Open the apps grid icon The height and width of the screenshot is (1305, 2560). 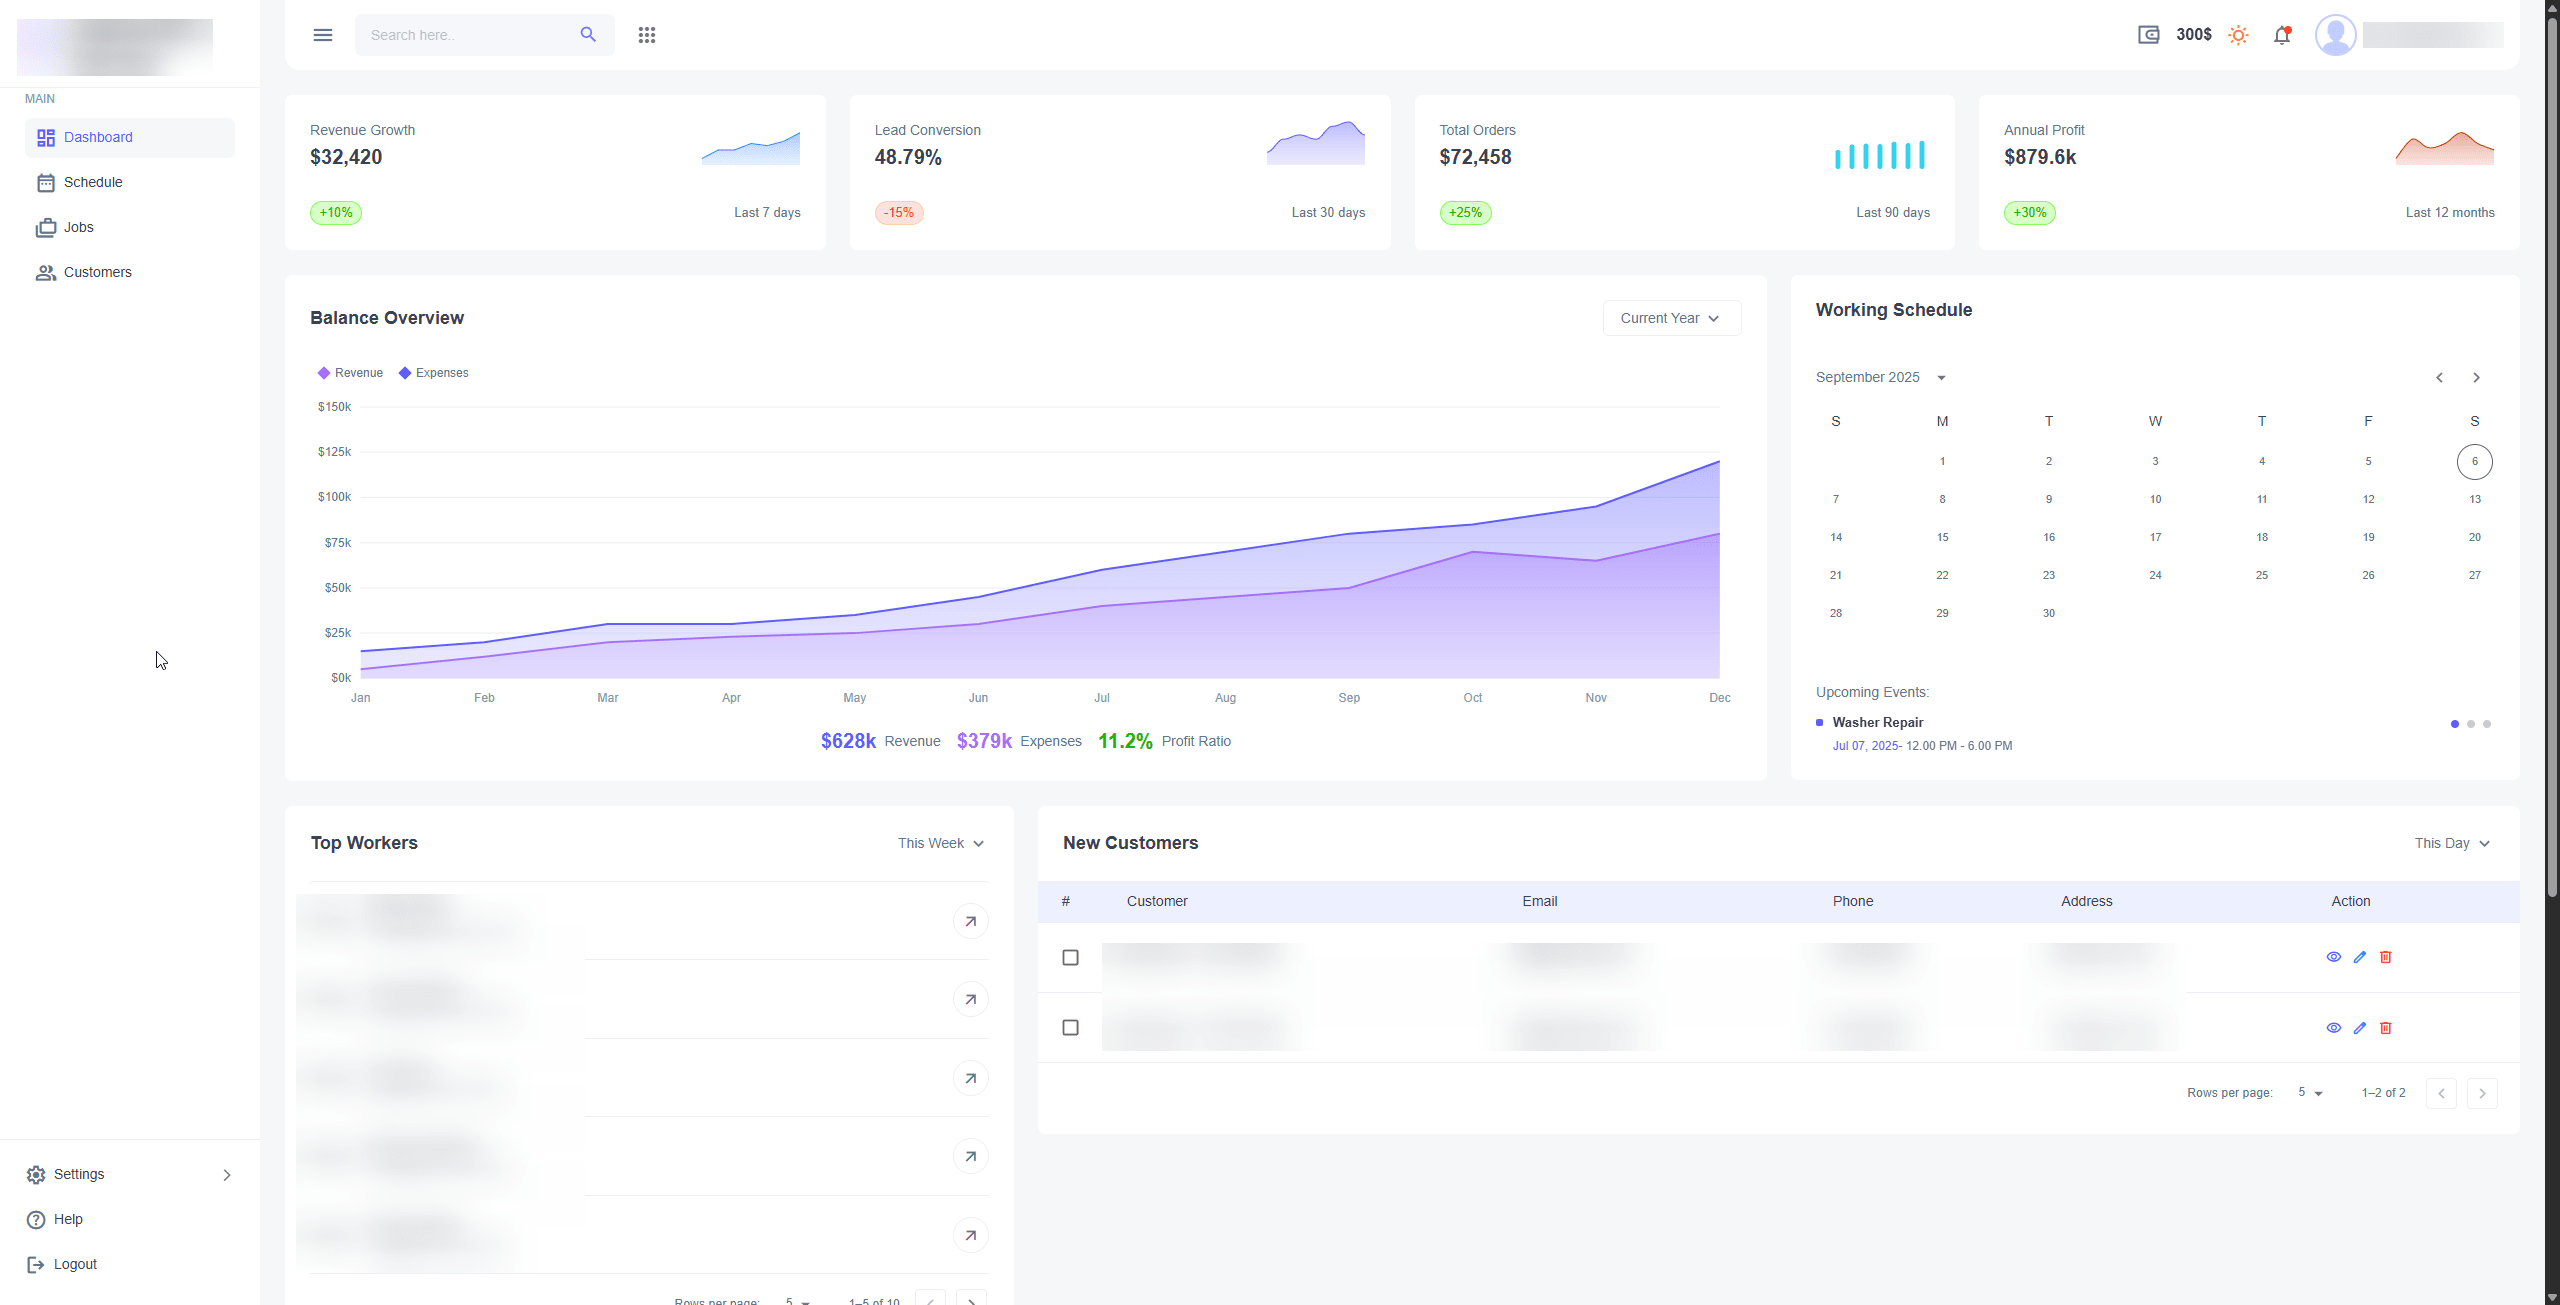(x=647, y=35)
